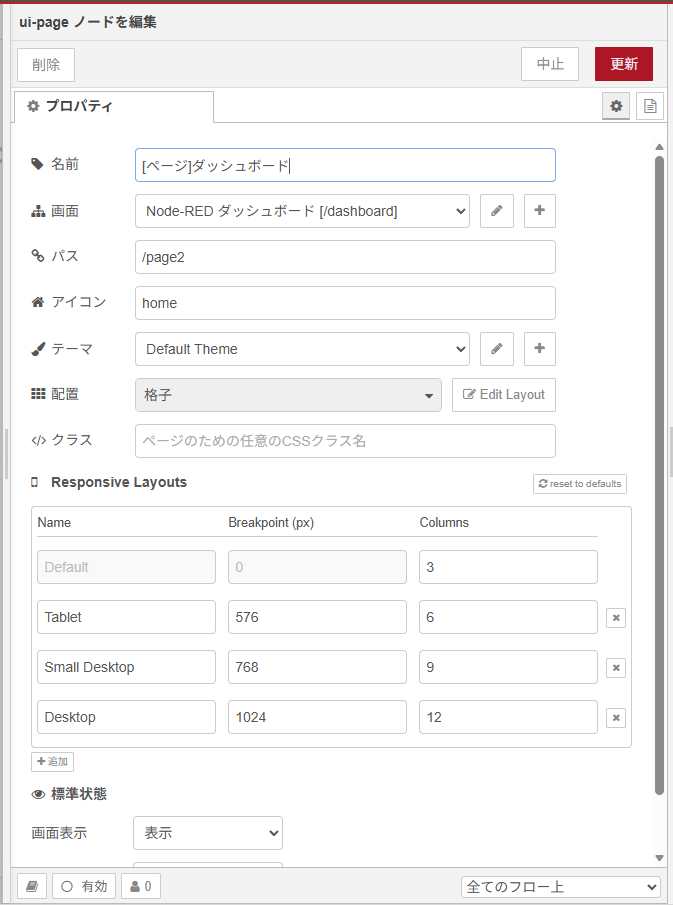This screenshot has height=905, width=673.
Task: Add a new 画面 with plus icon
Action: click(539, 211)
